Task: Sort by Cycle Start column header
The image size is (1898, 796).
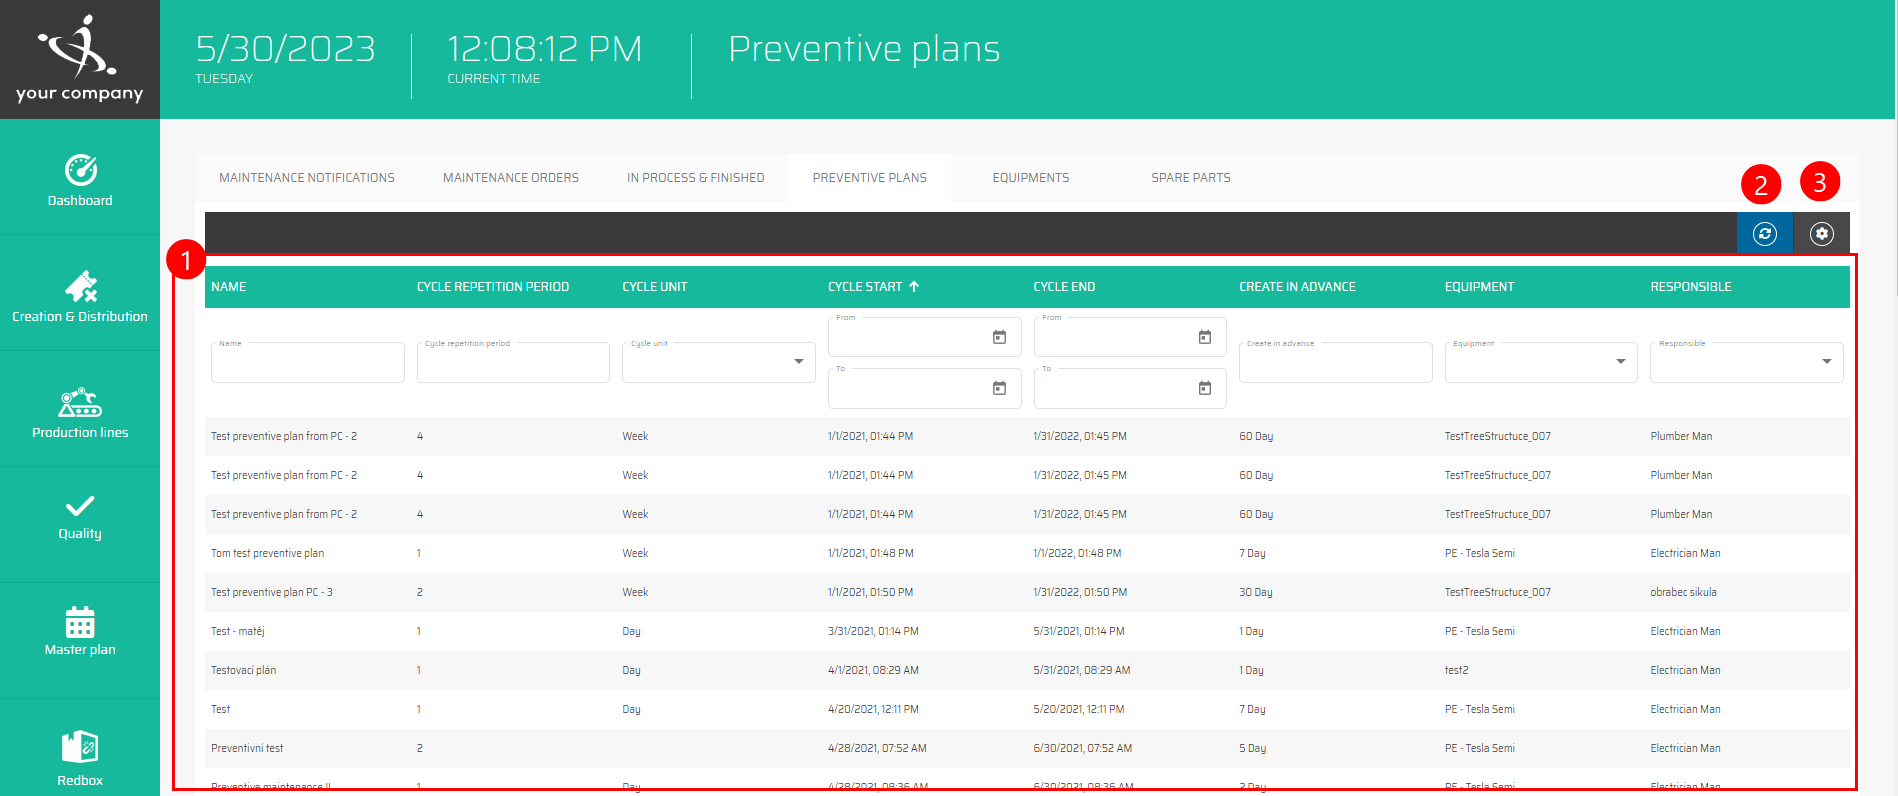Action: coord(866,287)
